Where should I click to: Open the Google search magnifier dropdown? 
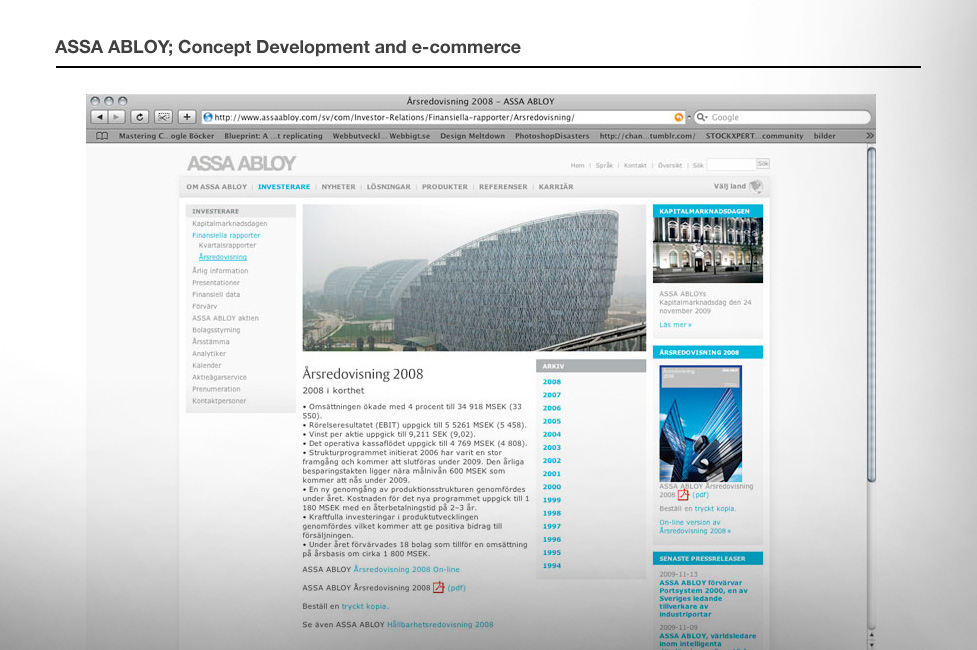click(x=702, y=117)
